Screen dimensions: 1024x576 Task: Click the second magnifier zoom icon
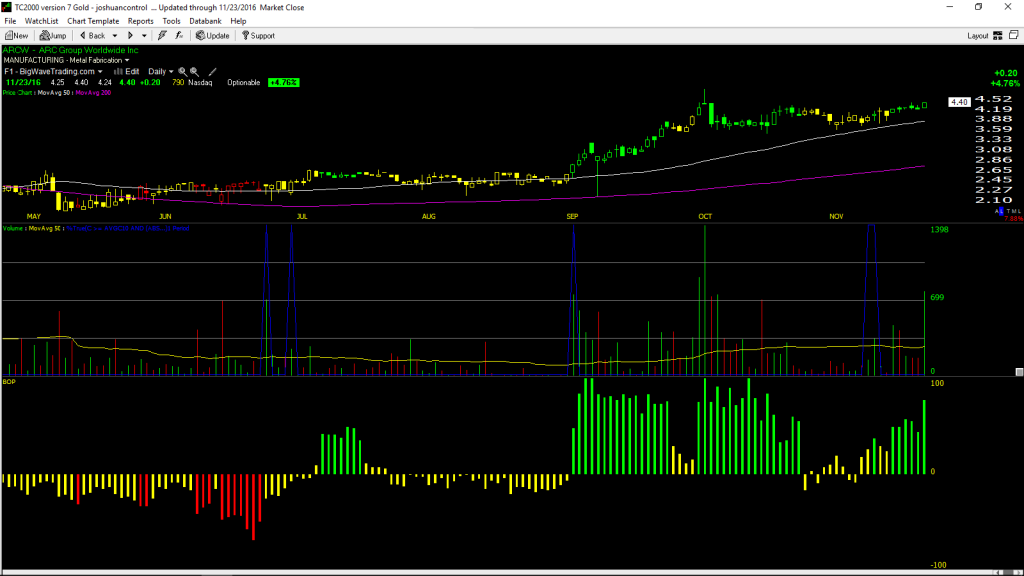click(195, 71)
